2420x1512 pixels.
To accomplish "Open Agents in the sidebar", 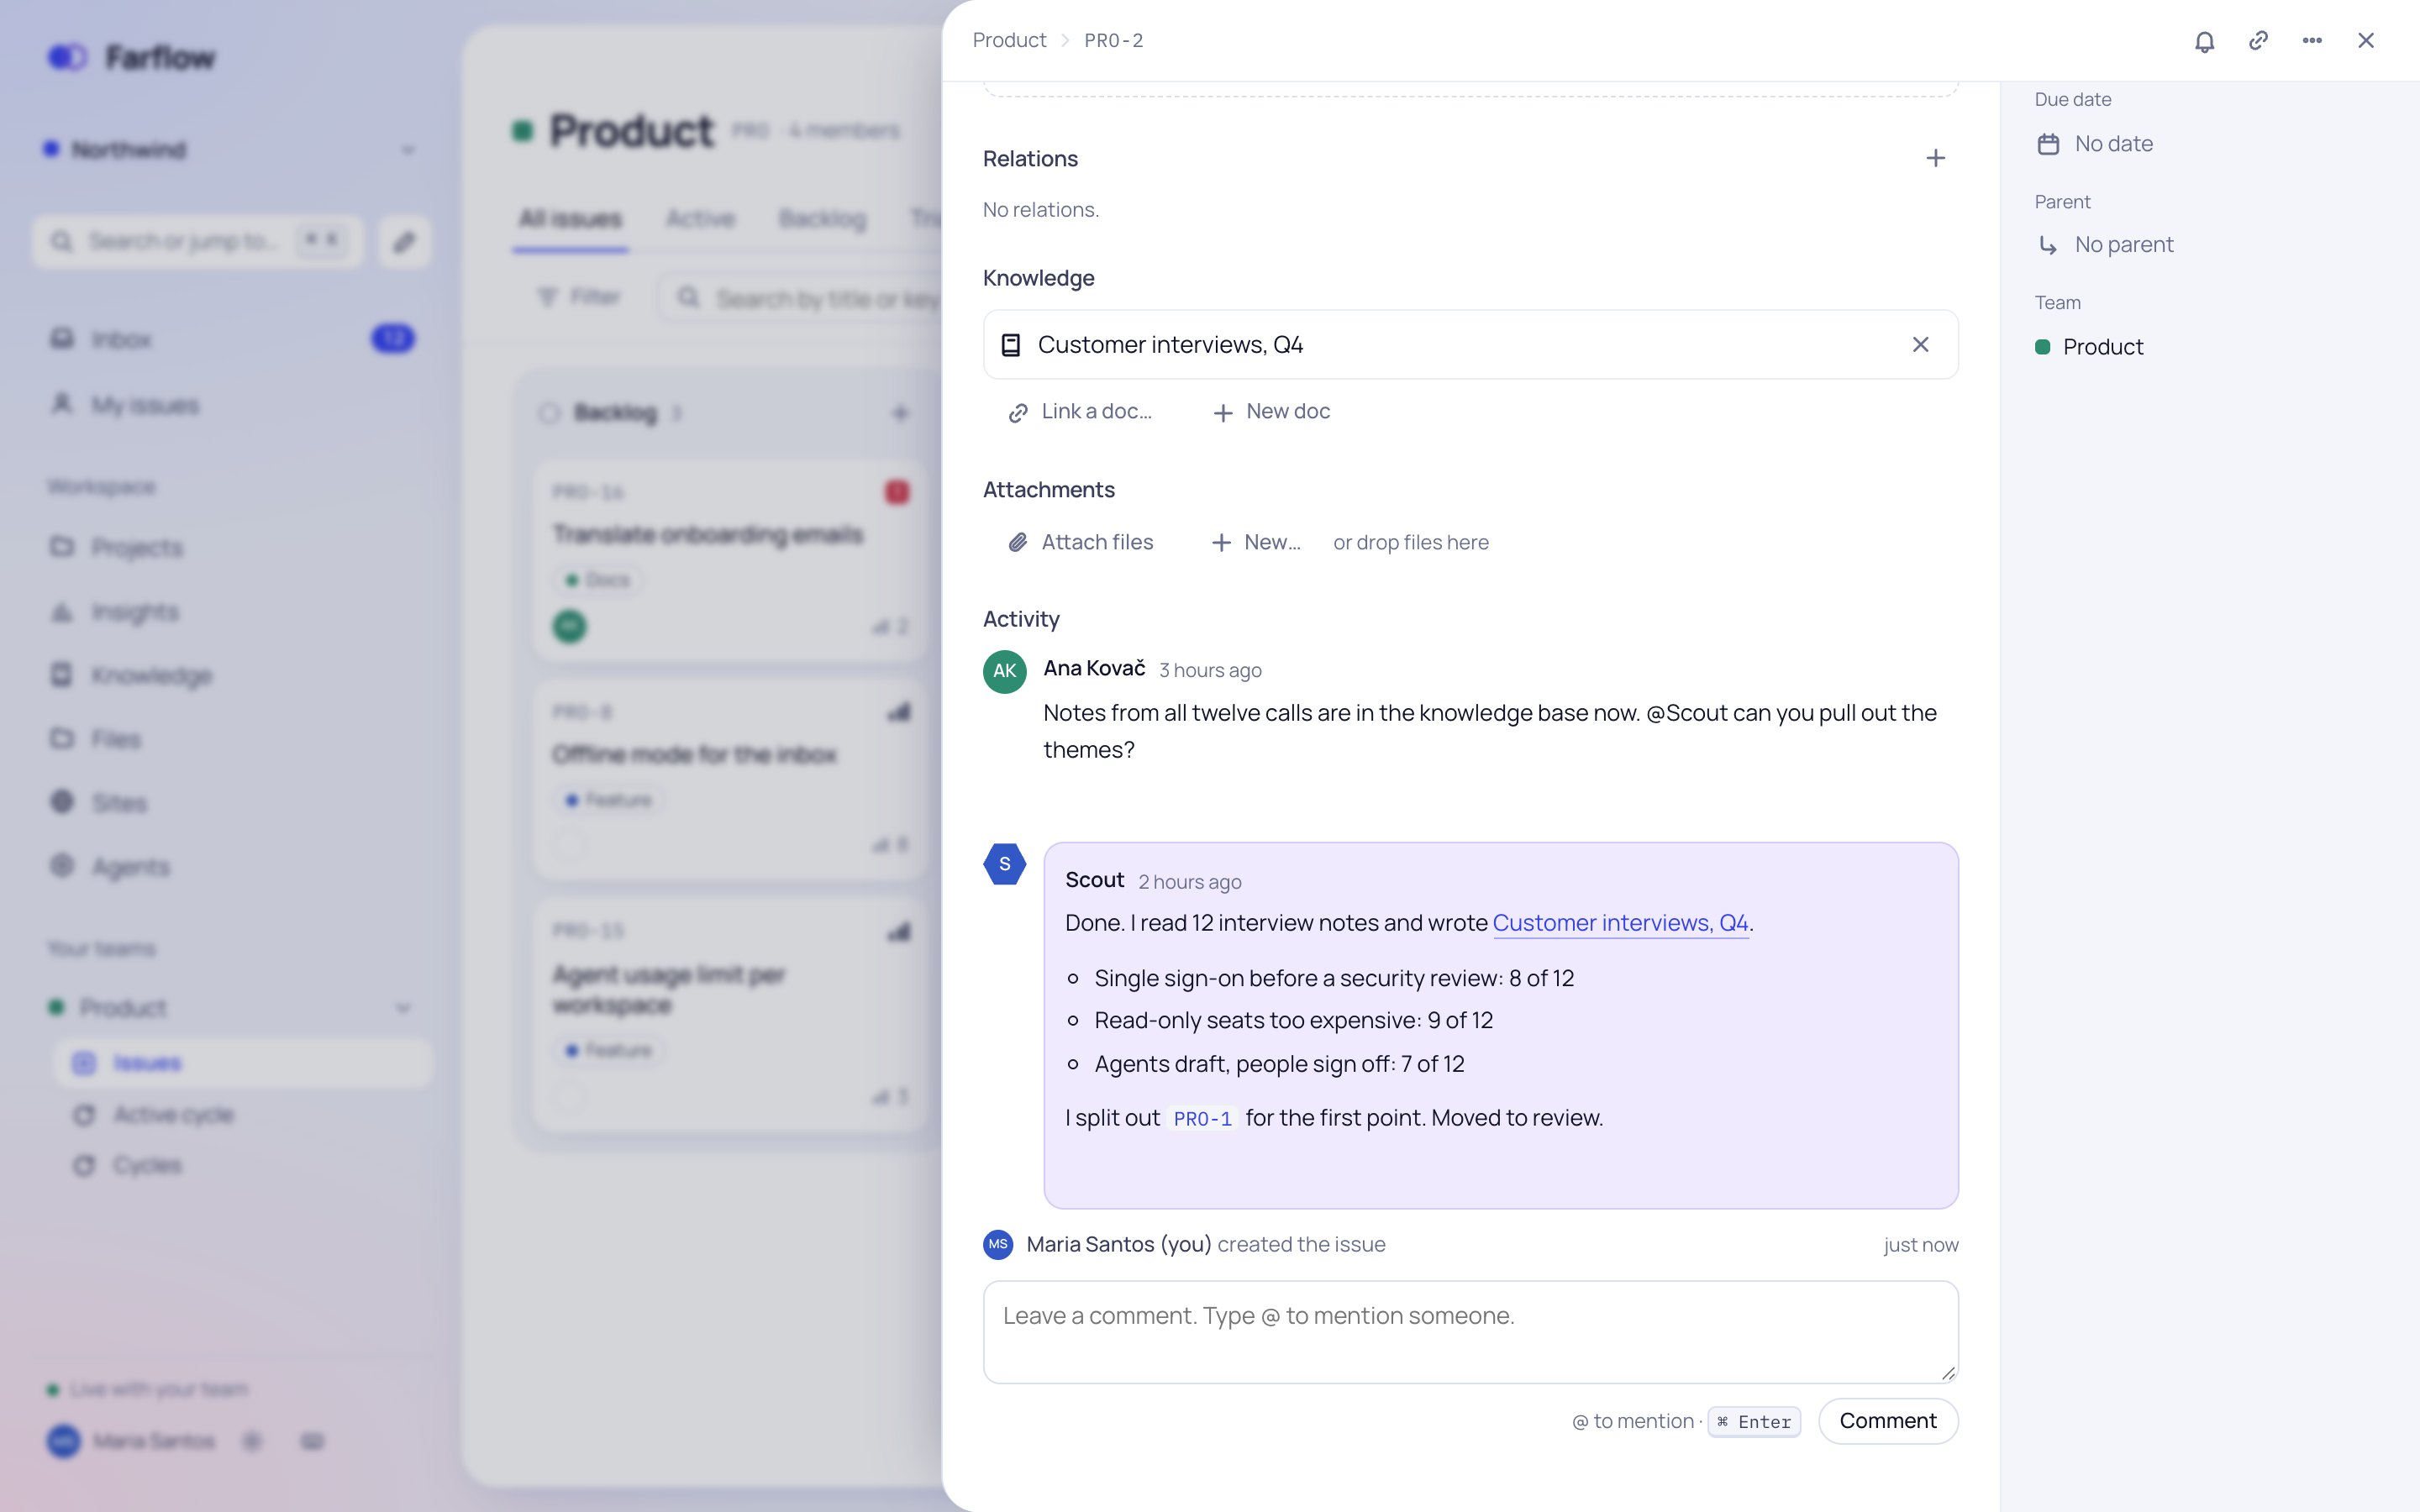I will click(232, 867).
